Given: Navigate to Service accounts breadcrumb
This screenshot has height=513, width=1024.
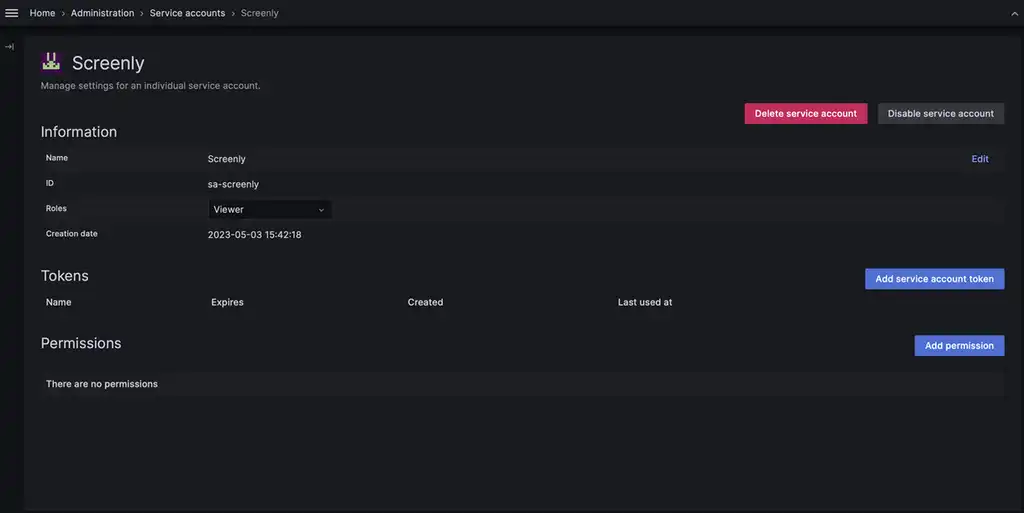Looking at the screenshot, I should [x=187, y=13].
